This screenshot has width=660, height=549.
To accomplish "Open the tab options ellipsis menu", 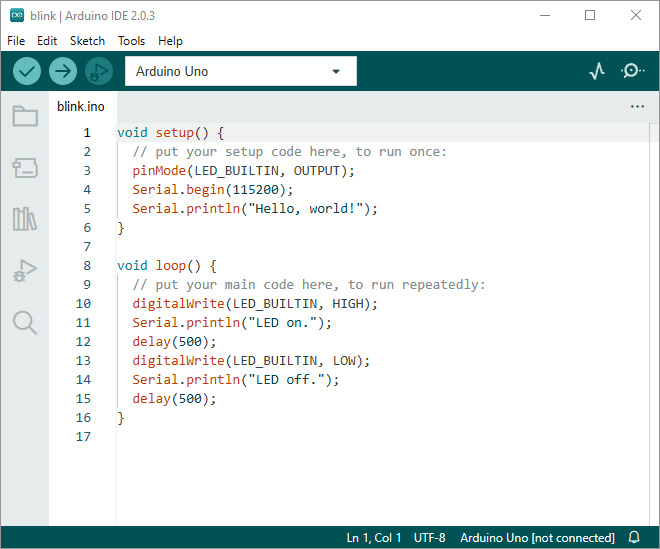I will [x=637, y=107].
